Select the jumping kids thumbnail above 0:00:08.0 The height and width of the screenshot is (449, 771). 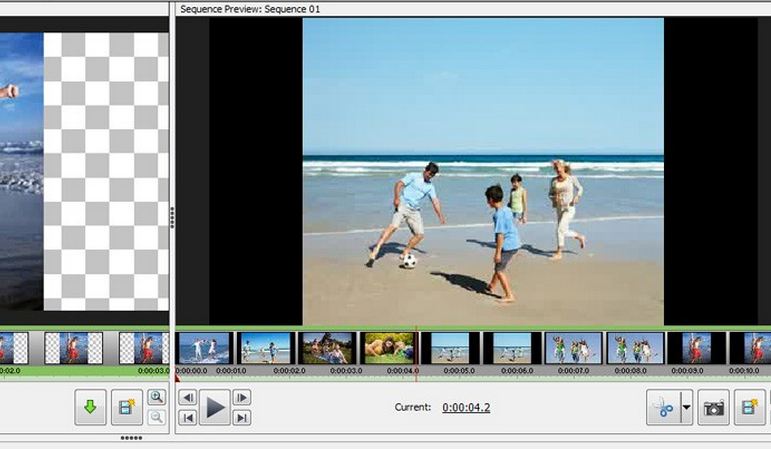[x=635, y=348]
